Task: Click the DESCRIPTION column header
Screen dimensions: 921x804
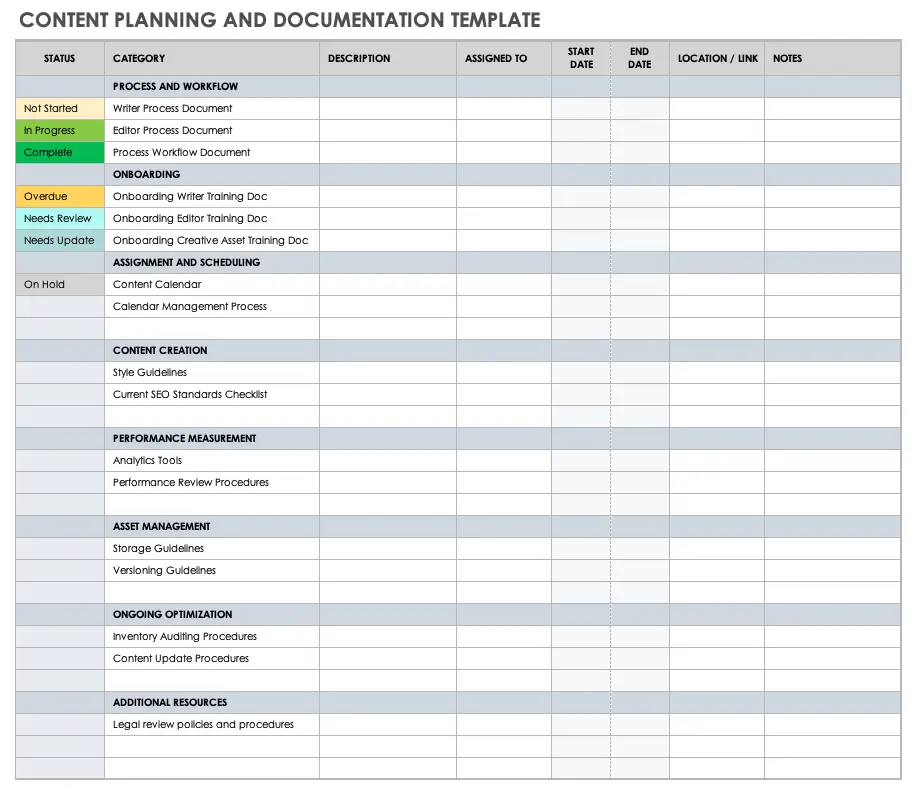Action: coord(388,58)
